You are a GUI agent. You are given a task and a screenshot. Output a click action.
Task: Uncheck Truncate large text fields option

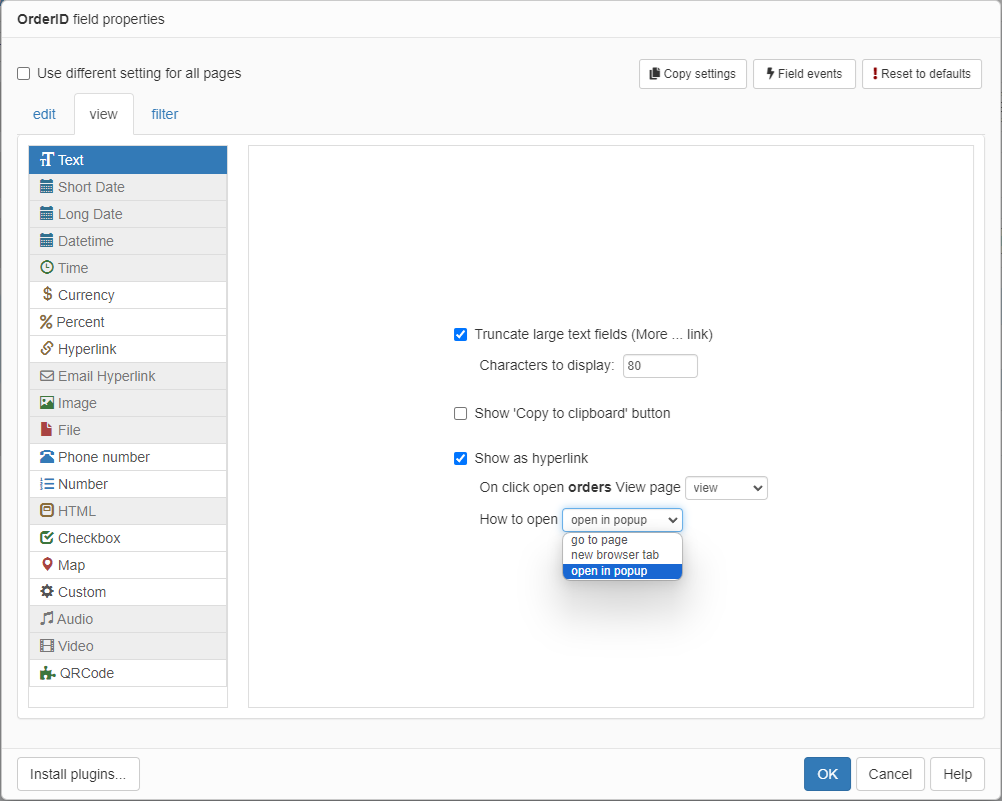[461, 335]
